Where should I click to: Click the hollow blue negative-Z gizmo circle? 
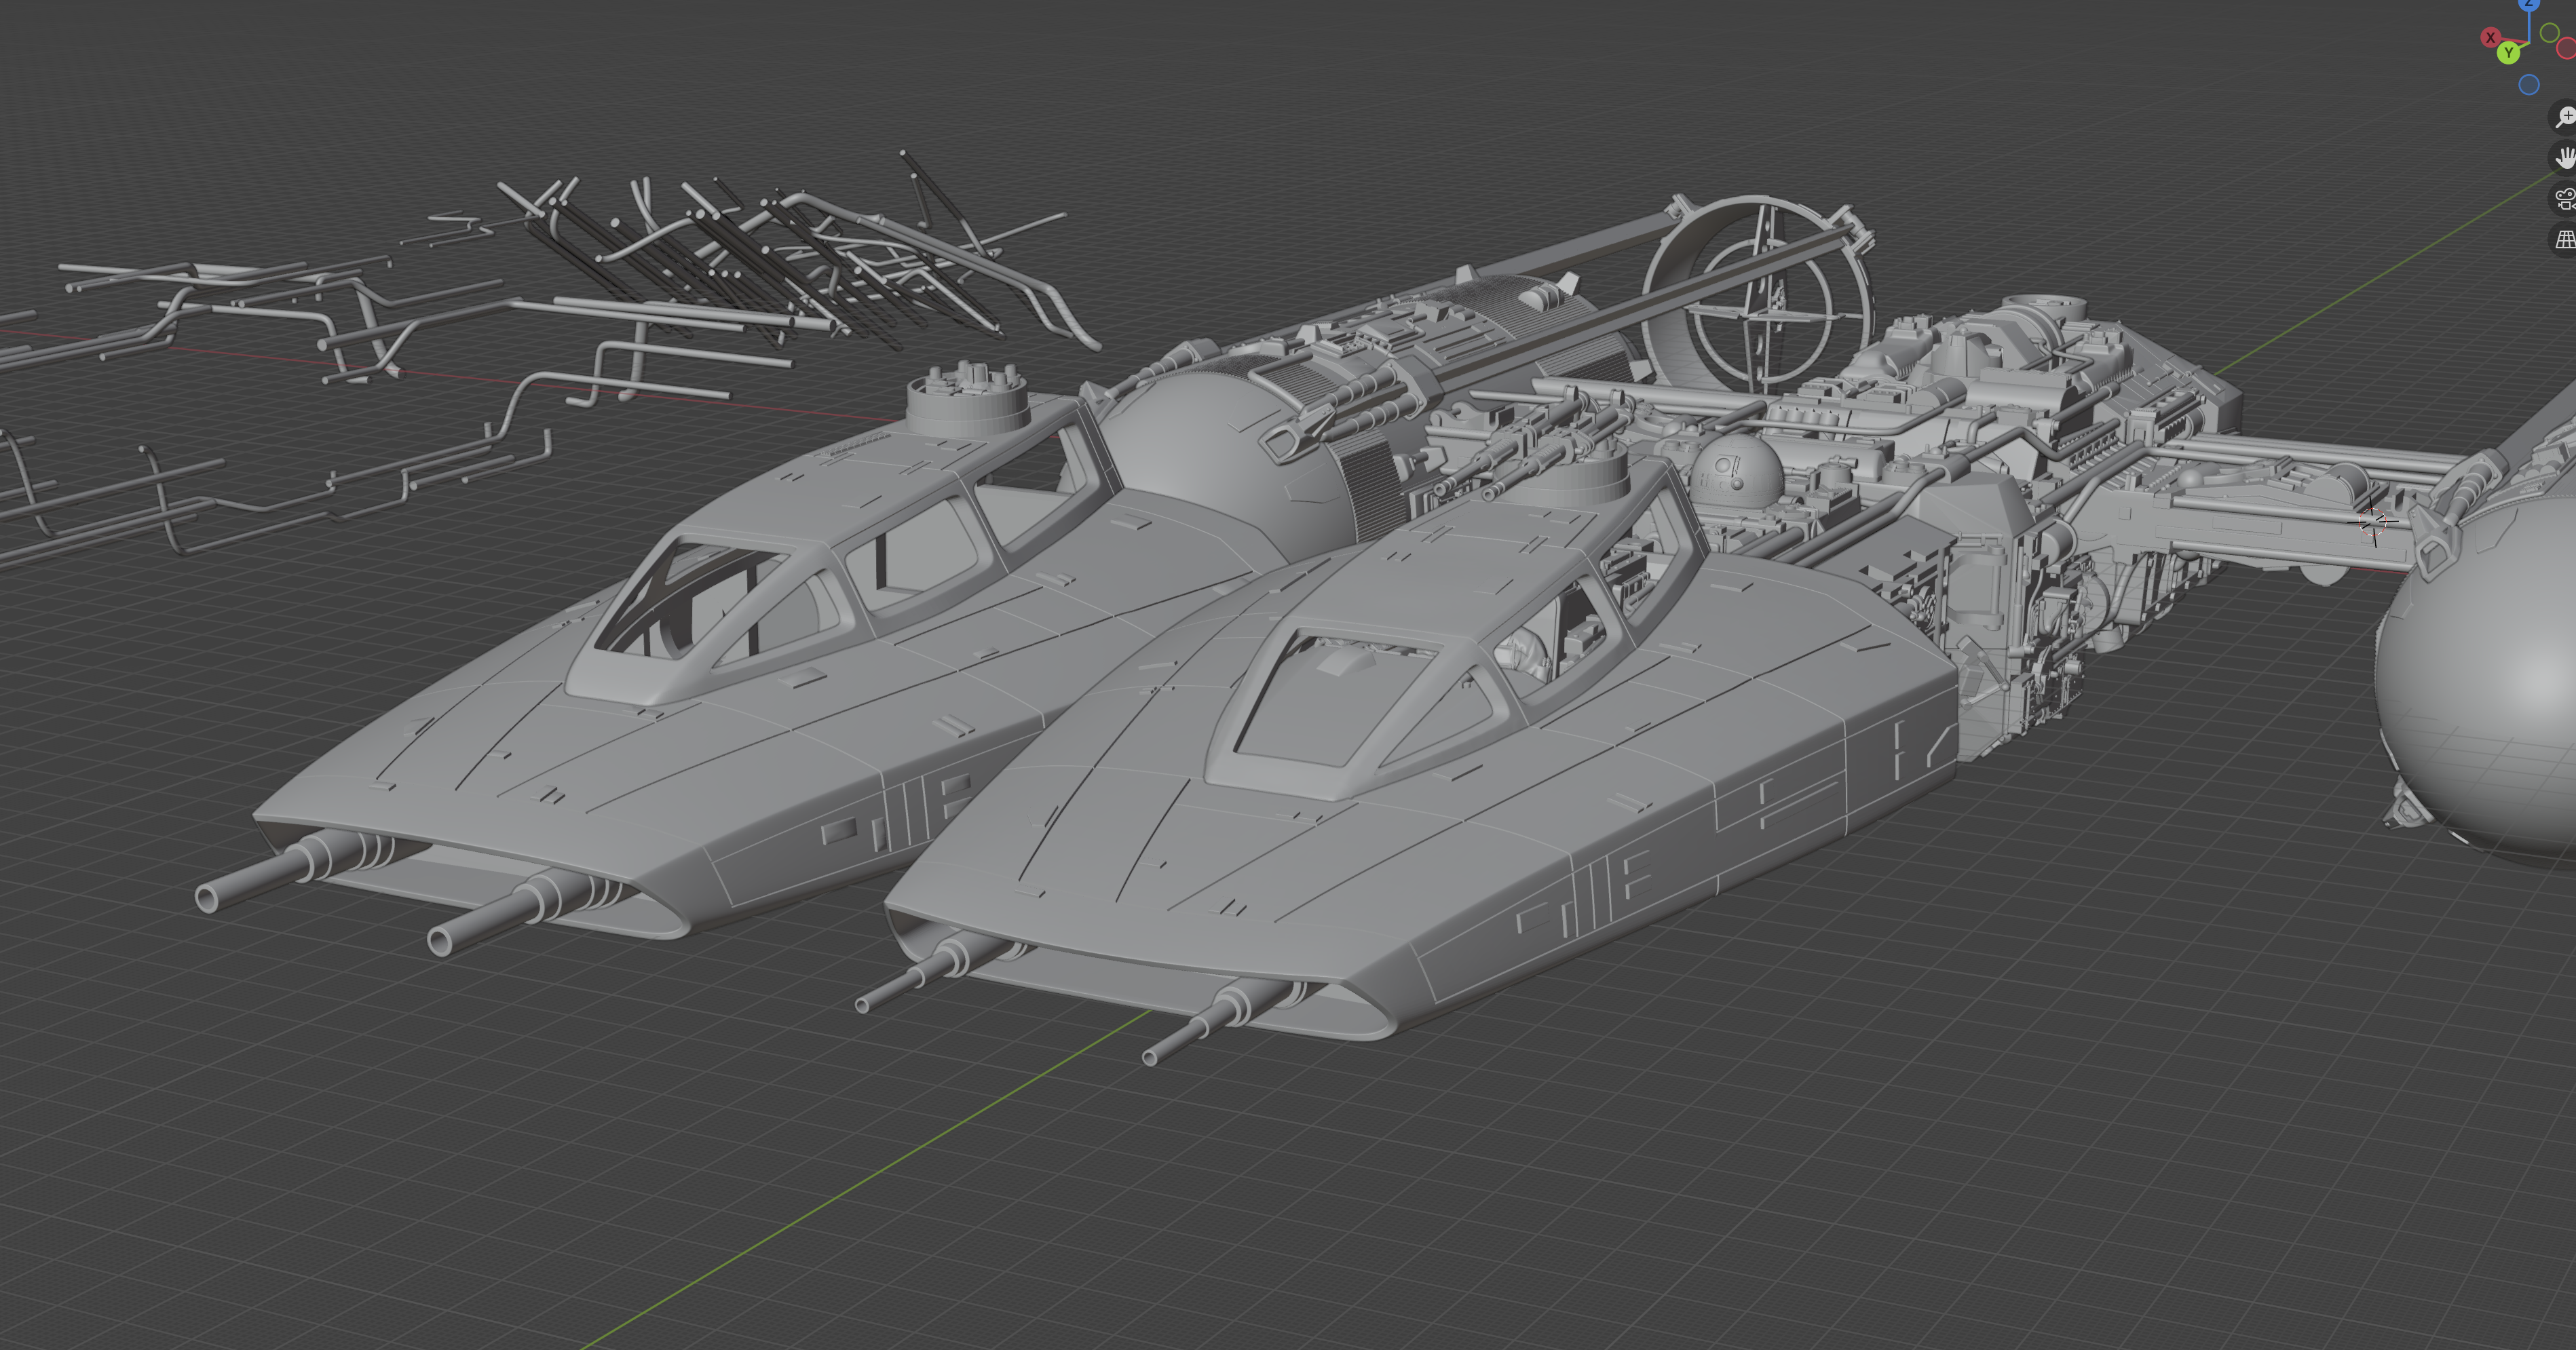tap(2529, 85)
